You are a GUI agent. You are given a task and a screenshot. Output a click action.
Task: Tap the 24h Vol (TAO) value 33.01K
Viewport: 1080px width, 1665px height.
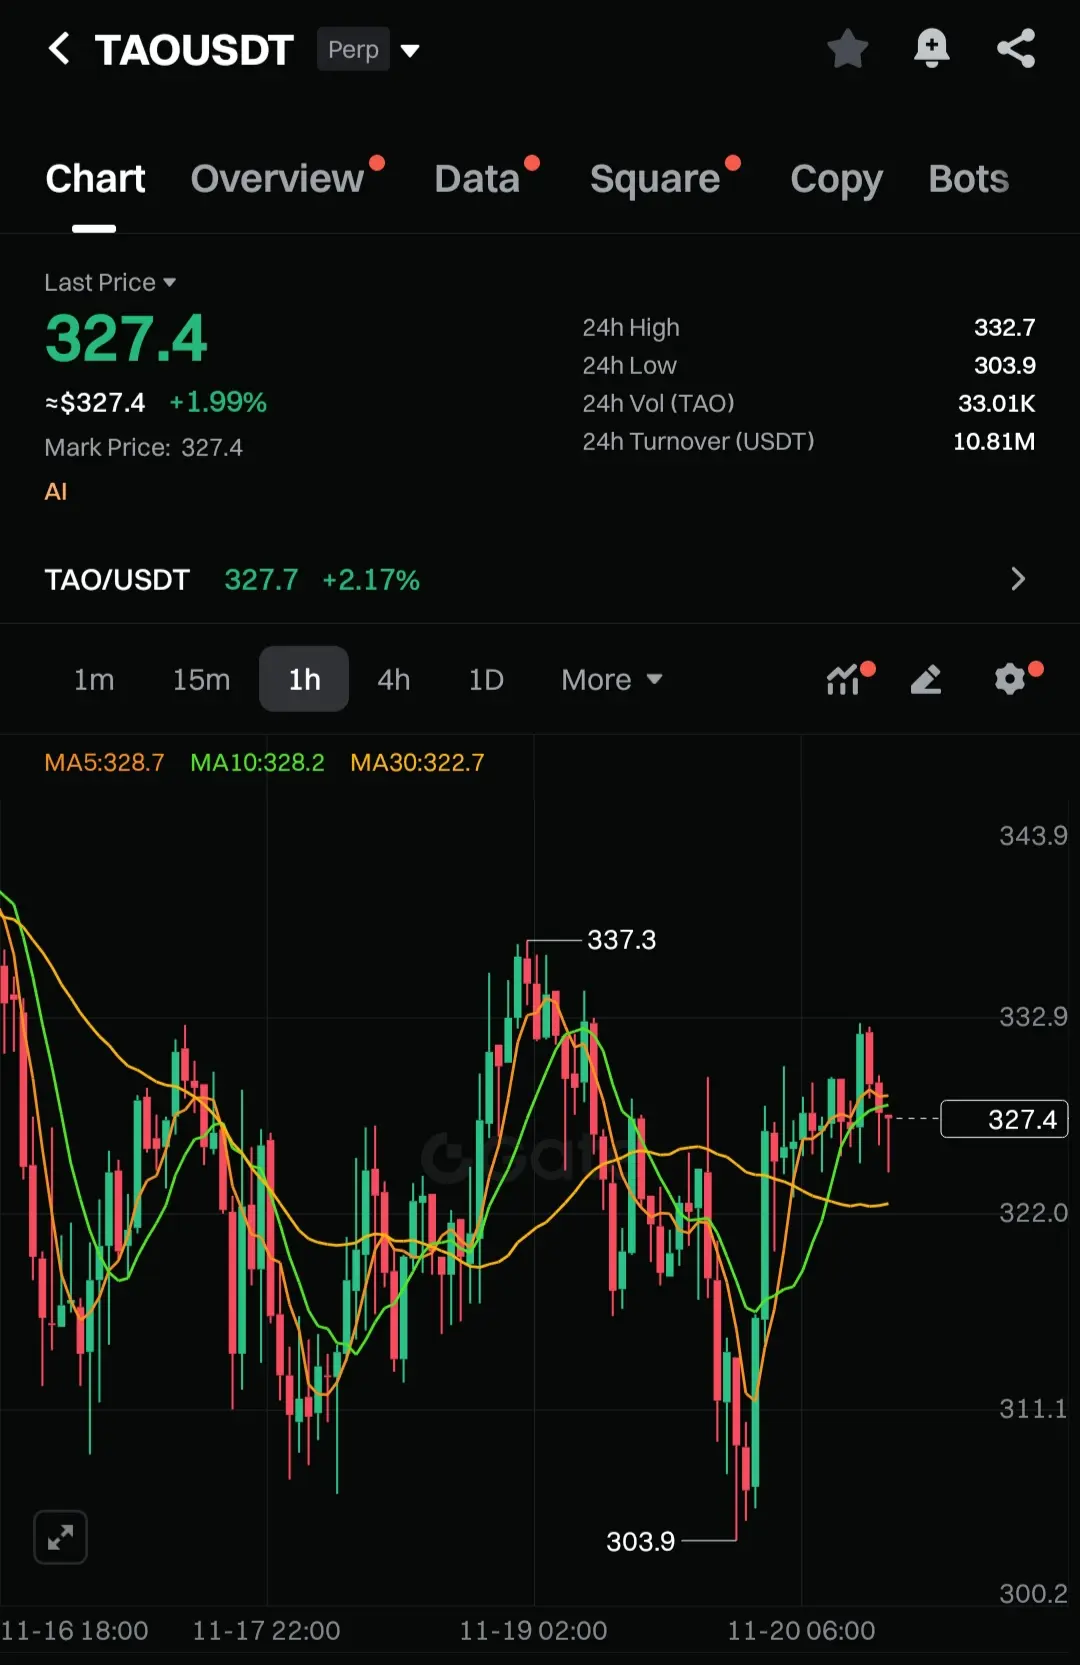pyautogui.click(x=996, y=403)
